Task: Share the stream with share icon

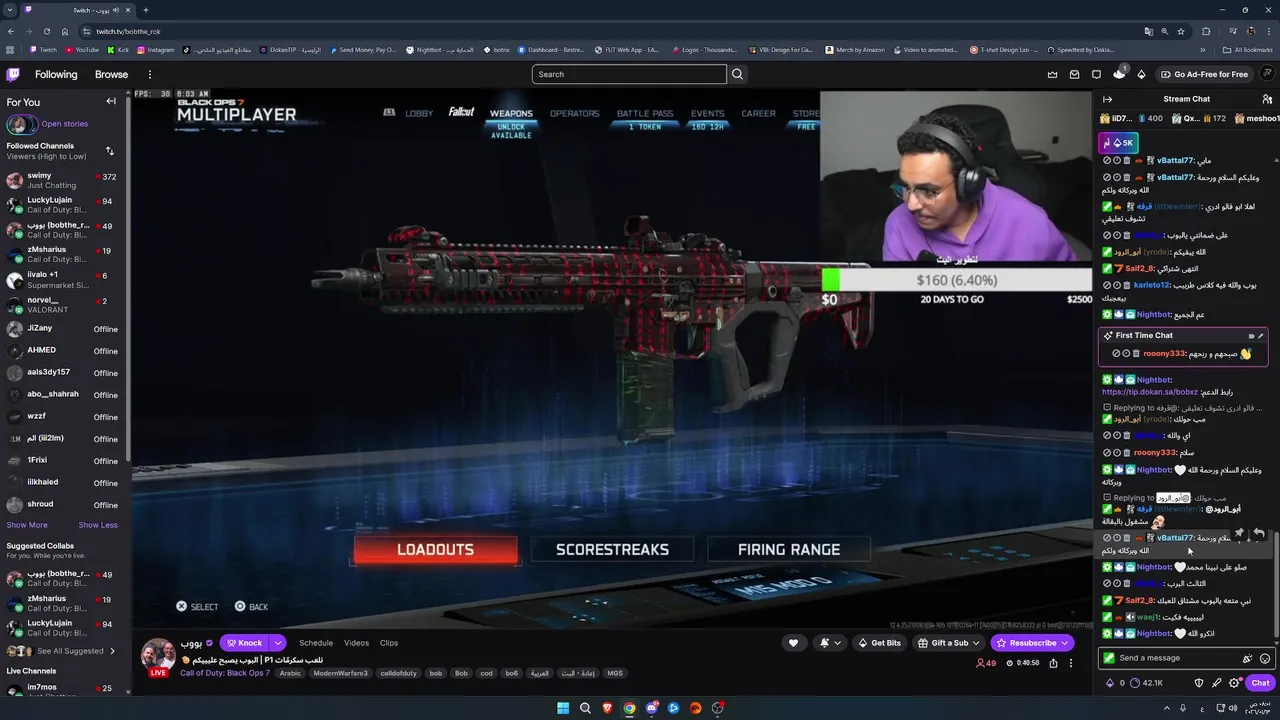Action: tap(1053, 663)
